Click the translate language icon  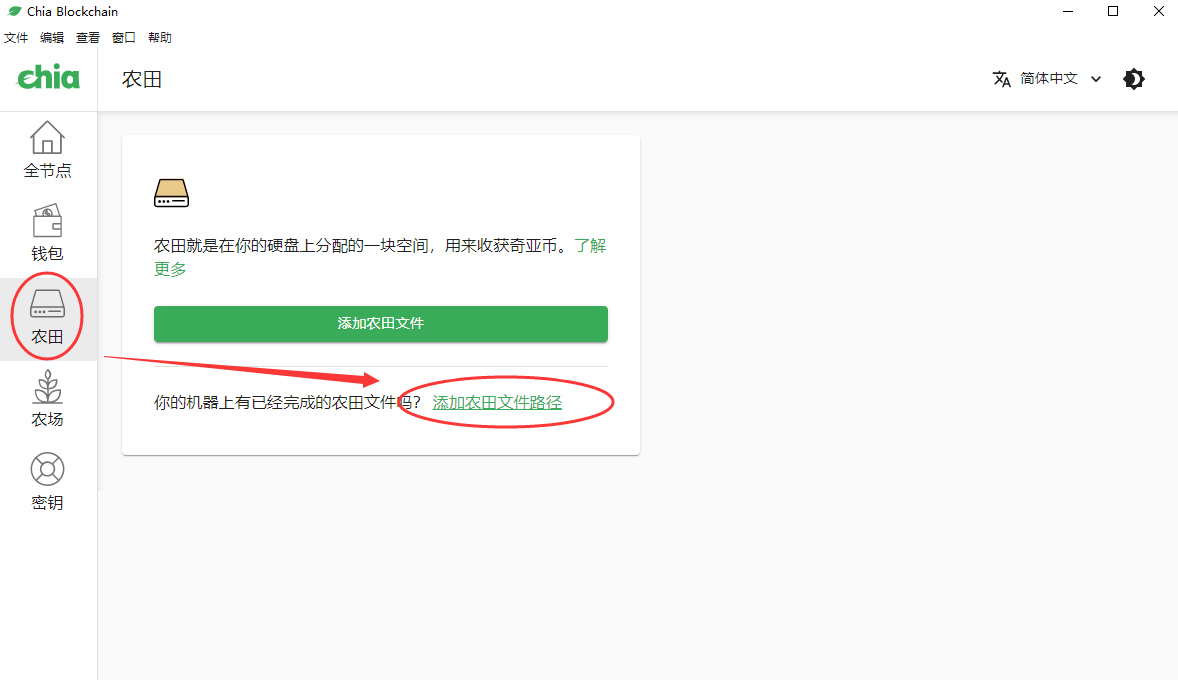tap(1001, 79)
